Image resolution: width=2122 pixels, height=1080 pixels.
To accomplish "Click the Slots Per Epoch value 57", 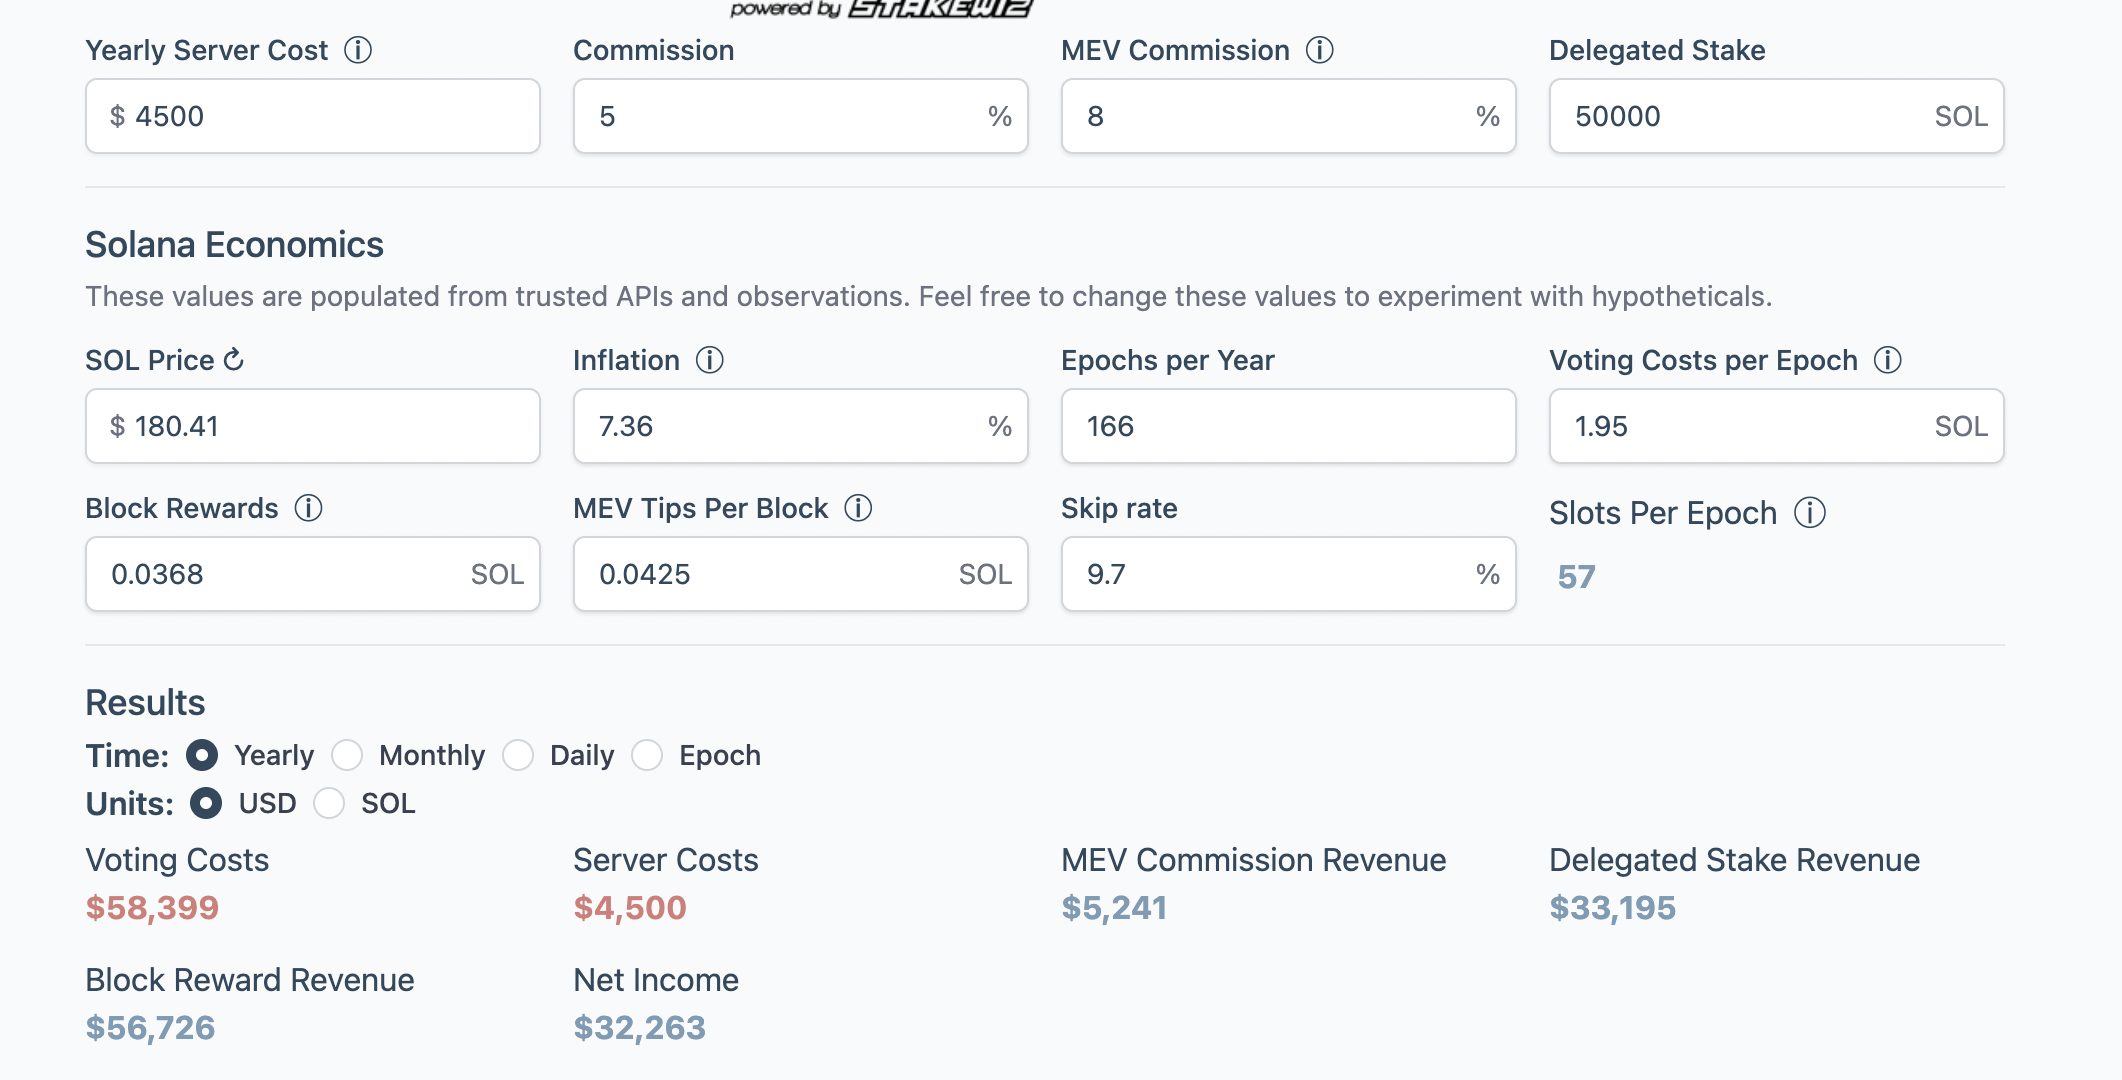I will pos(1576,577).
